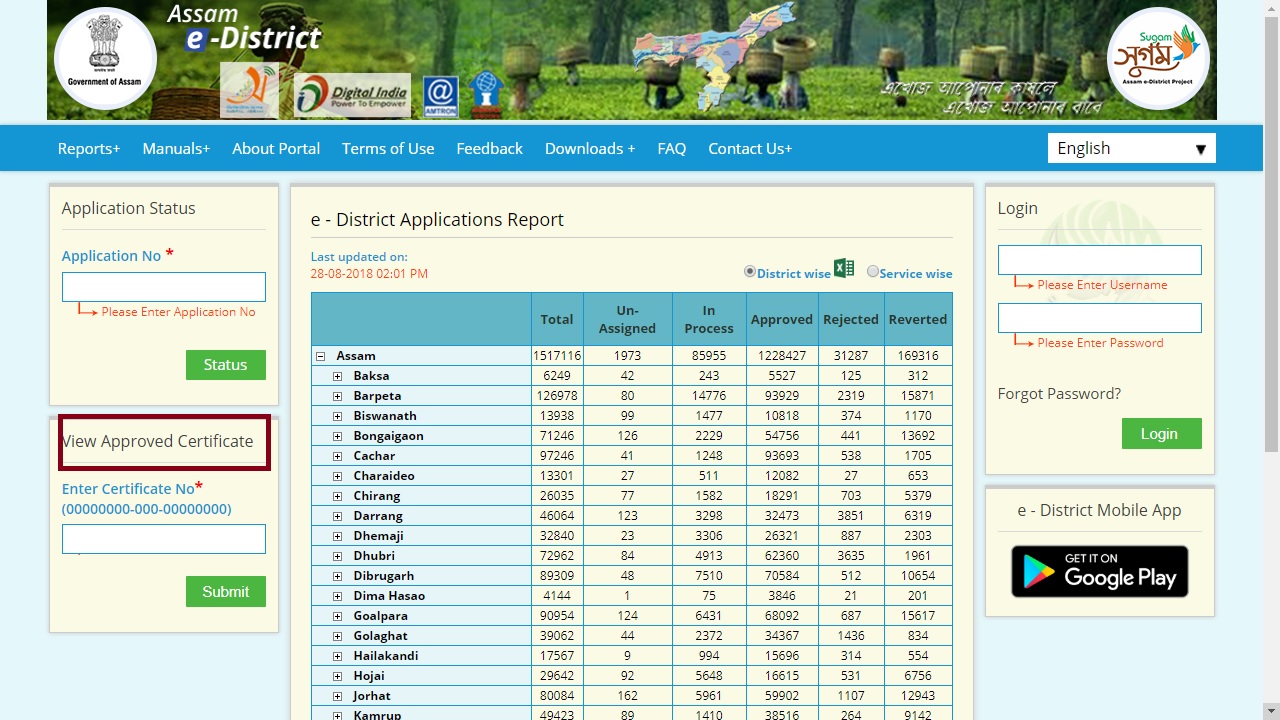Click the Application No input field
The width and height of the screenshot is (1280, 720).
click(x=164, y=287)
